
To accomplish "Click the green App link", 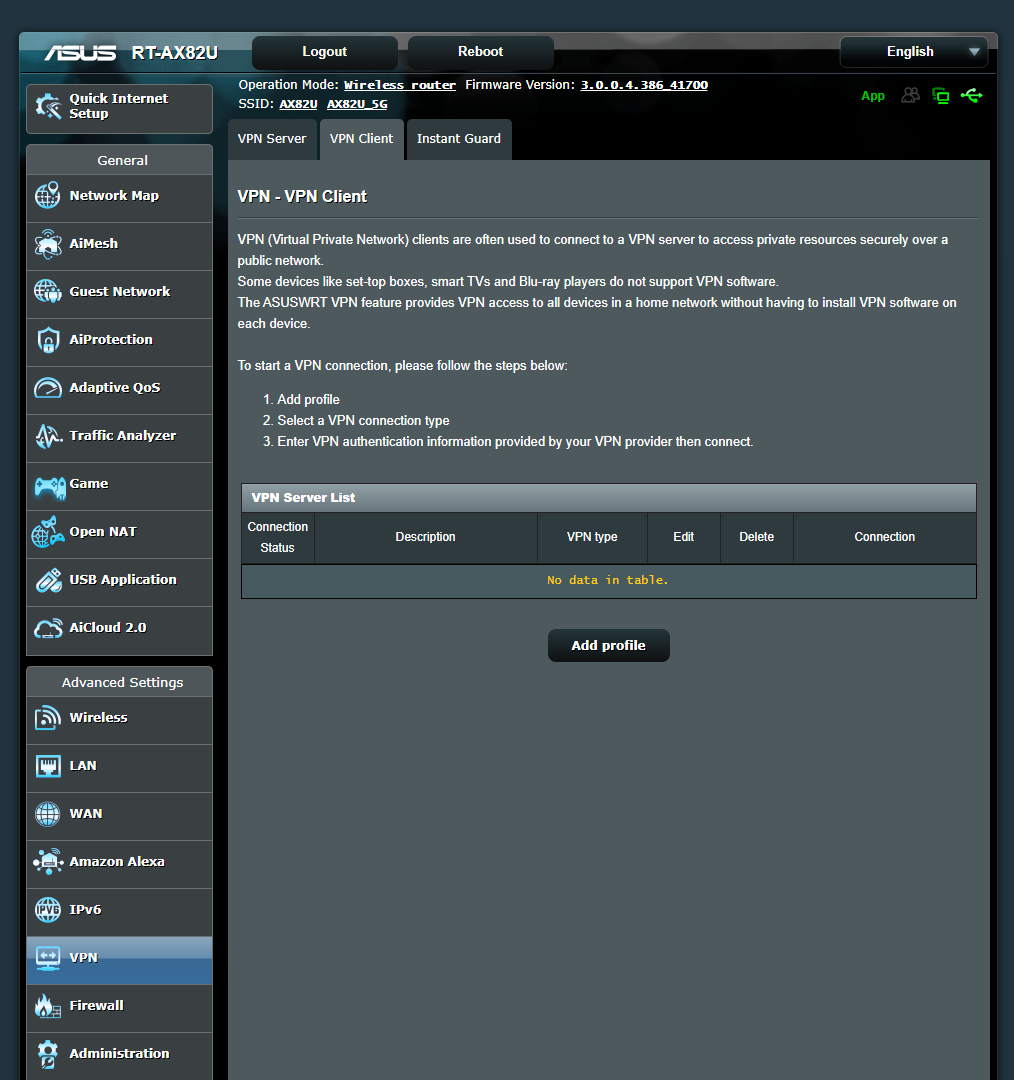I will [873, 96].
